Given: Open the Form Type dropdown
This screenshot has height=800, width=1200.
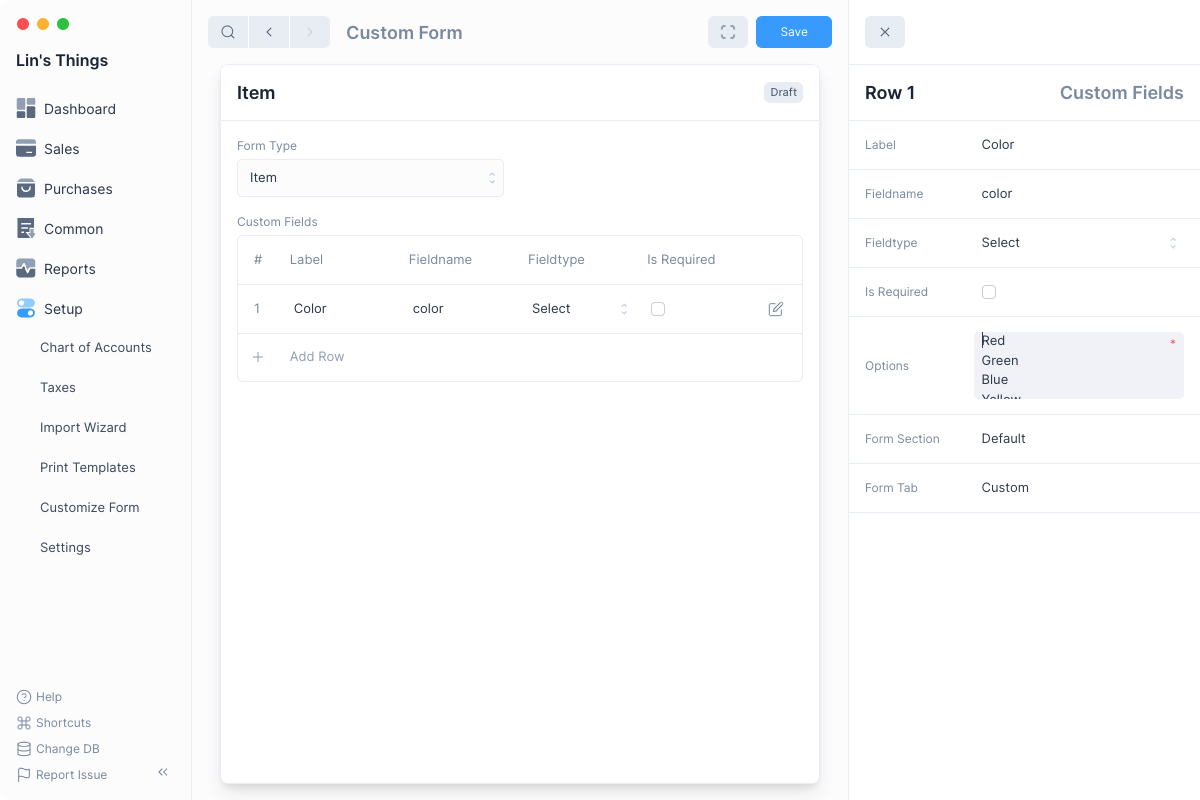Looking at the screenshot, I should tap(370, 178).
